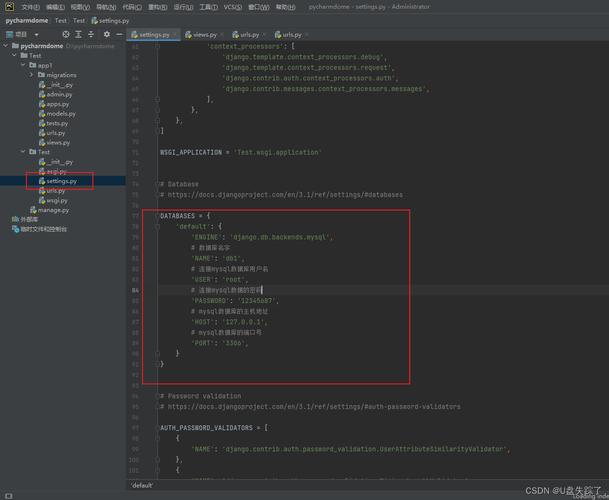The height and width of the screenshot is (500, 609).
Task: Click the 'ENGINE' mysql backend line
Action: coord(262,237)
